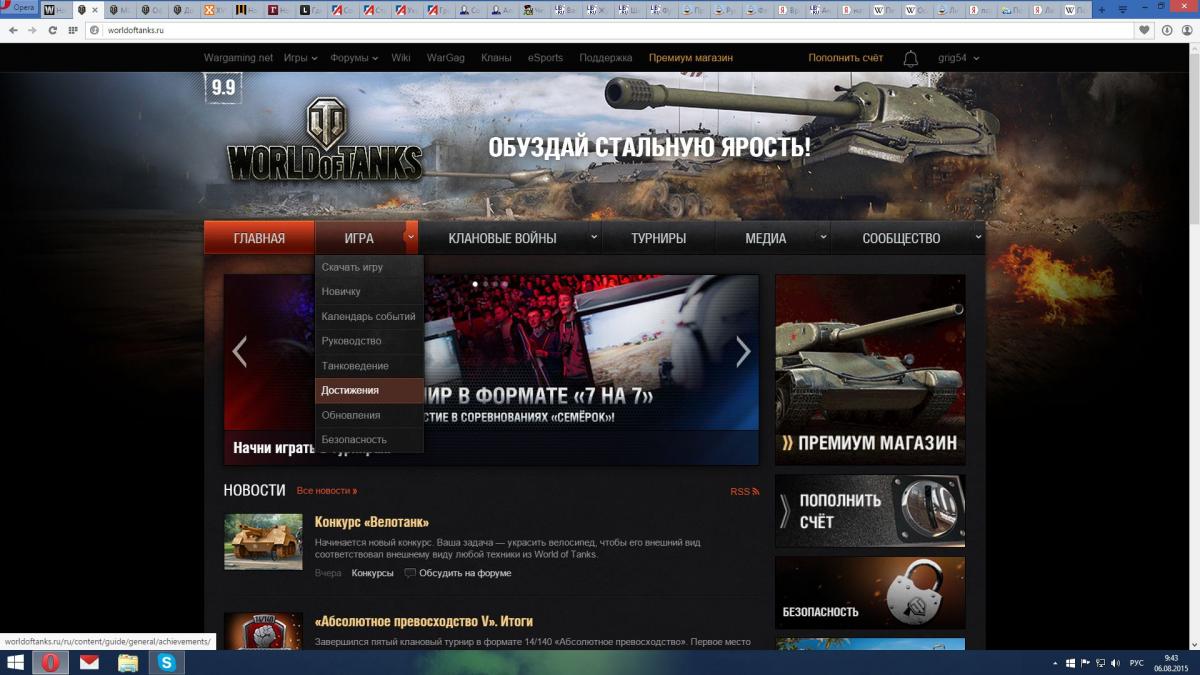The height and width of the screenshot is (675, 1200).
Task: Open the Opera menu button
Action: point(20,8)
